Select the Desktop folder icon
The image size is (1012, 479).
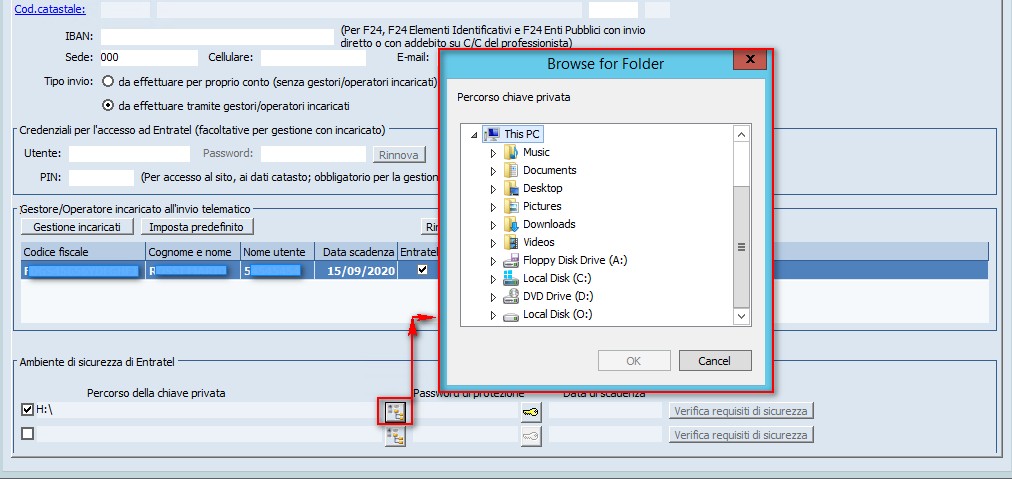[x=511, y=189]
